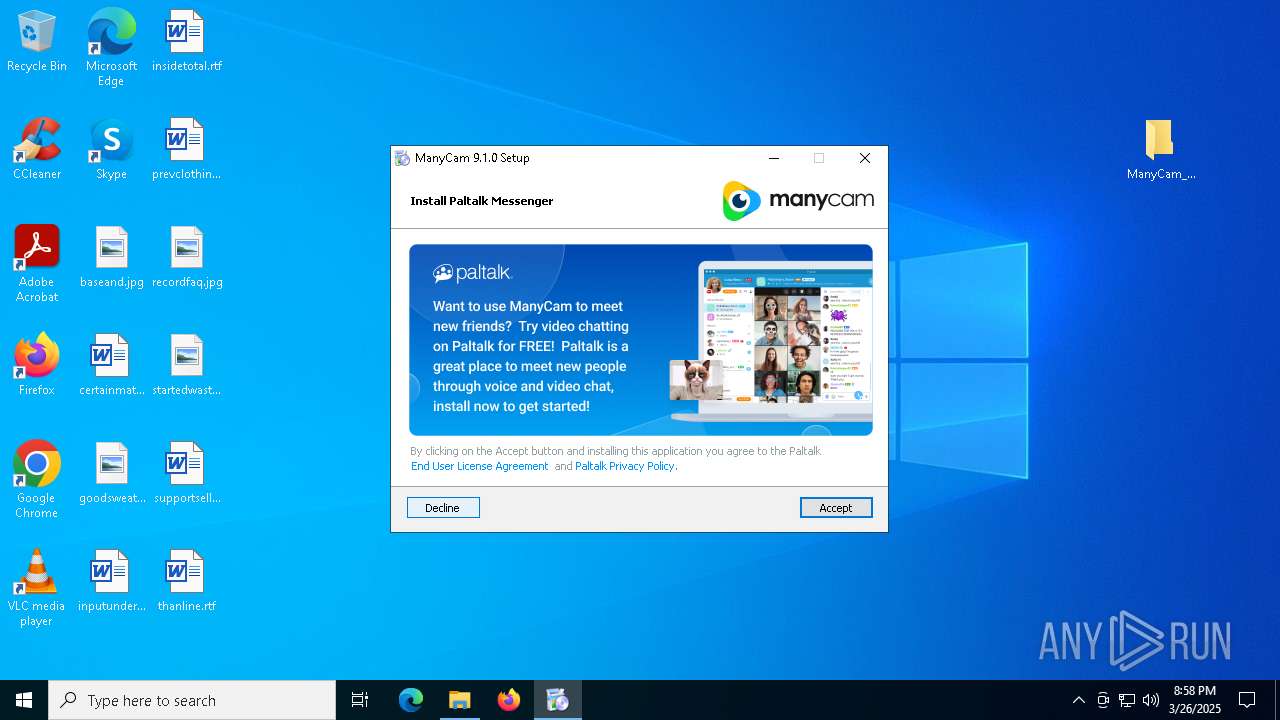Image resolution: width=1280 pixels, height=720 pixels.
Task: Click the taskbar search box
Action: coord(192,700)
